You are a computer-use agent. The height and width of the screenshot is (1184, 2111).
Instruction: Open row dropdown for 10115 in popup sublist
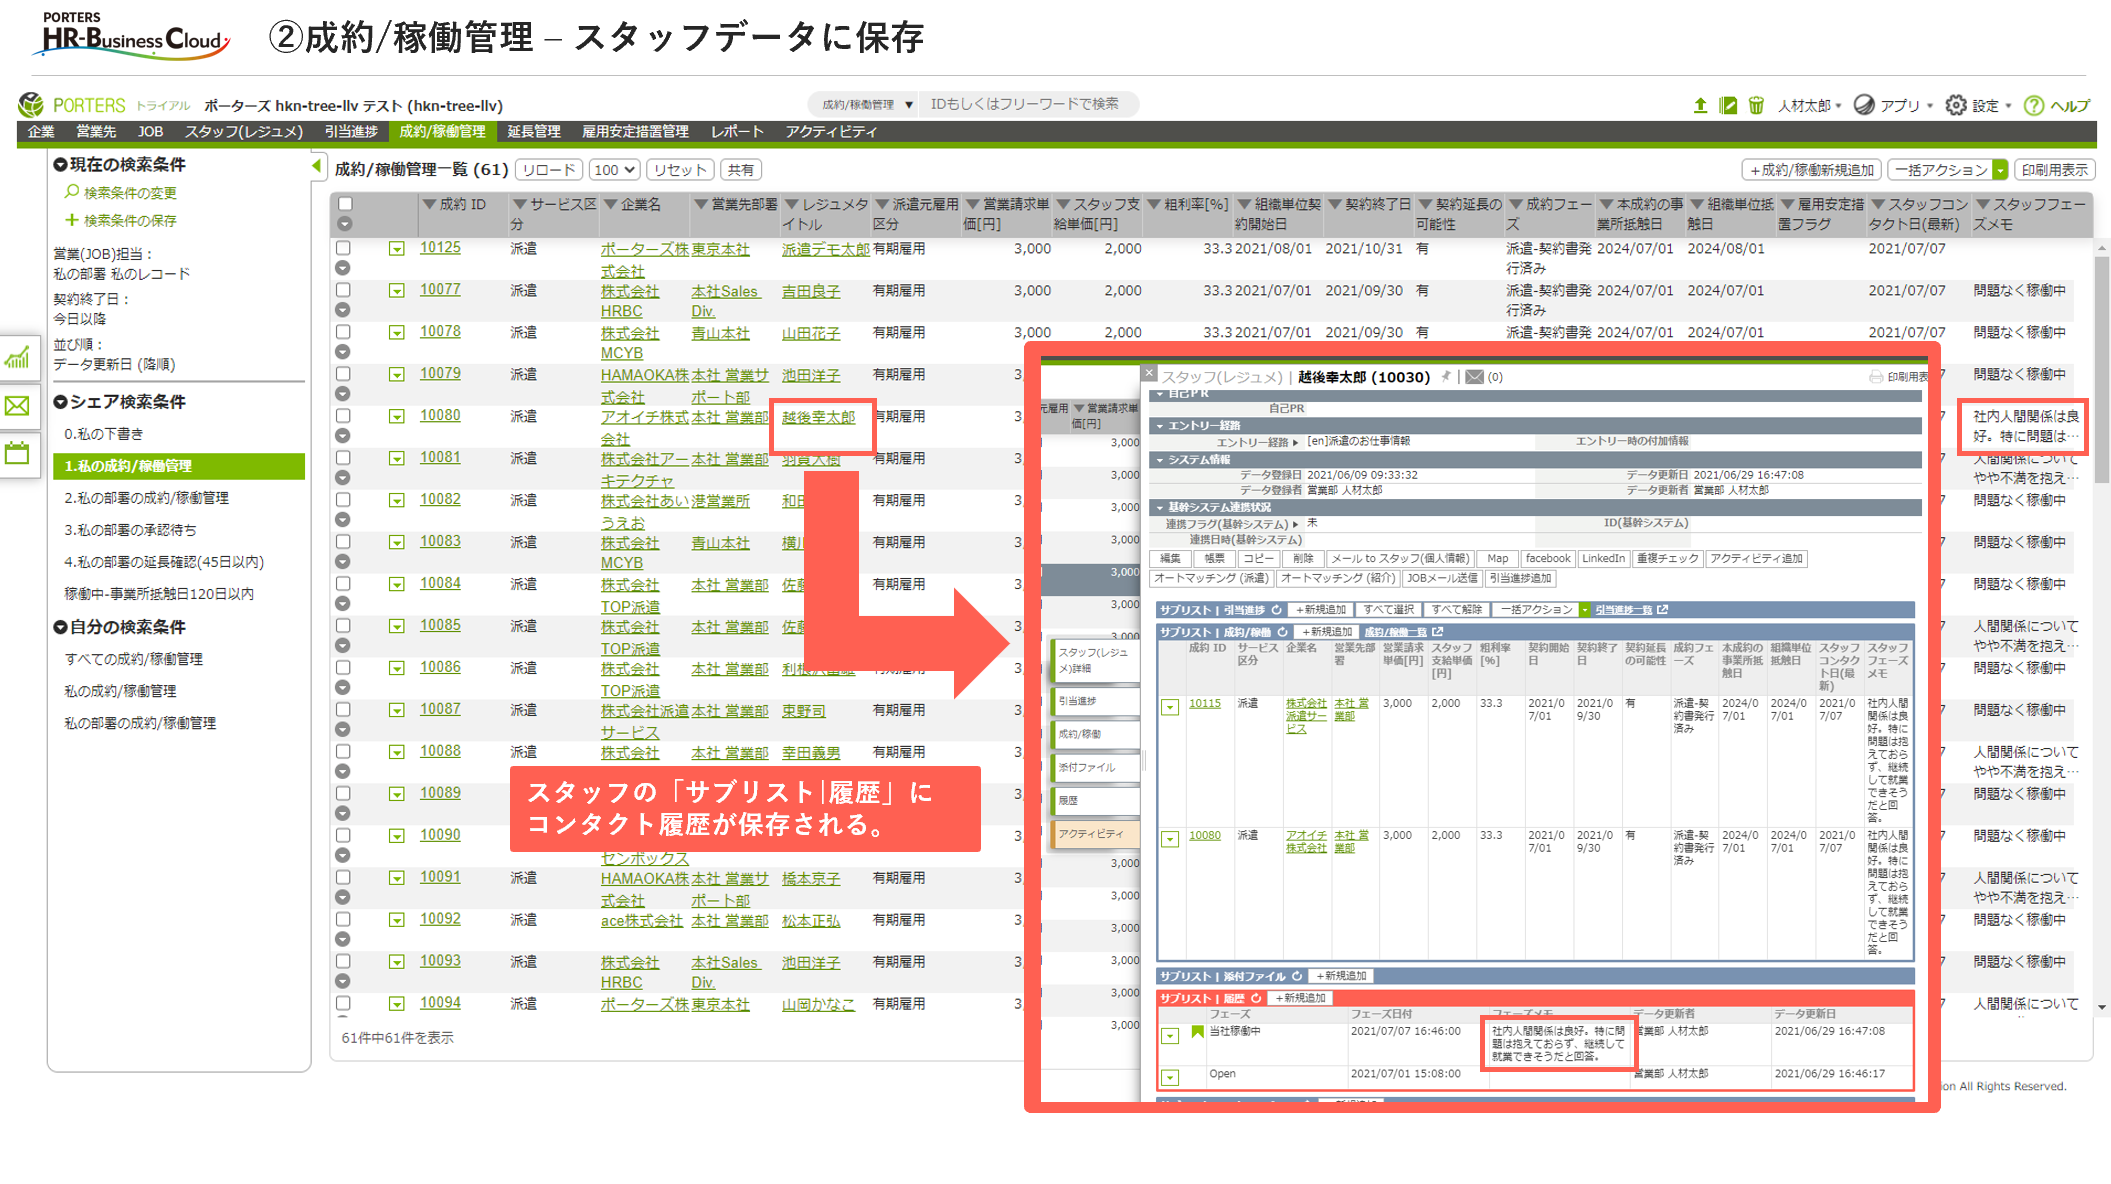coord(1170,707)
